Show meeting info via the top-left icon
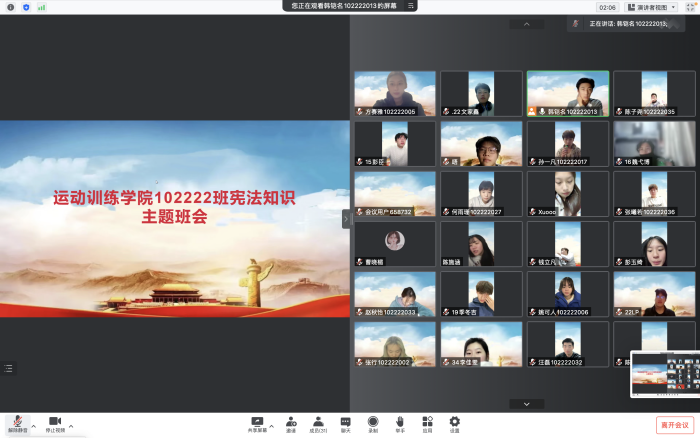This screenshot has height=438, width=700. click(x=10, y=7)
